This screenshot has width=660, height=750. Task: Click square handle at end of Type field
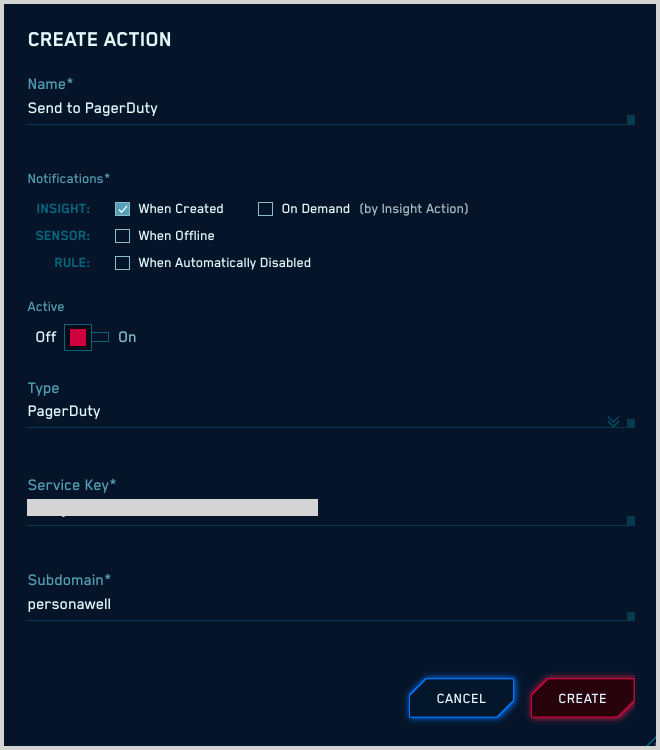pos(631,423)
